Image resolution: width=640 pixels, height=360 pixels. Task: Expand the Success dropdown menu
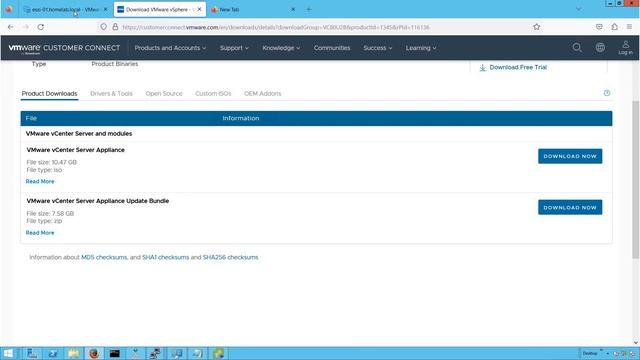[x=378, y=48]
